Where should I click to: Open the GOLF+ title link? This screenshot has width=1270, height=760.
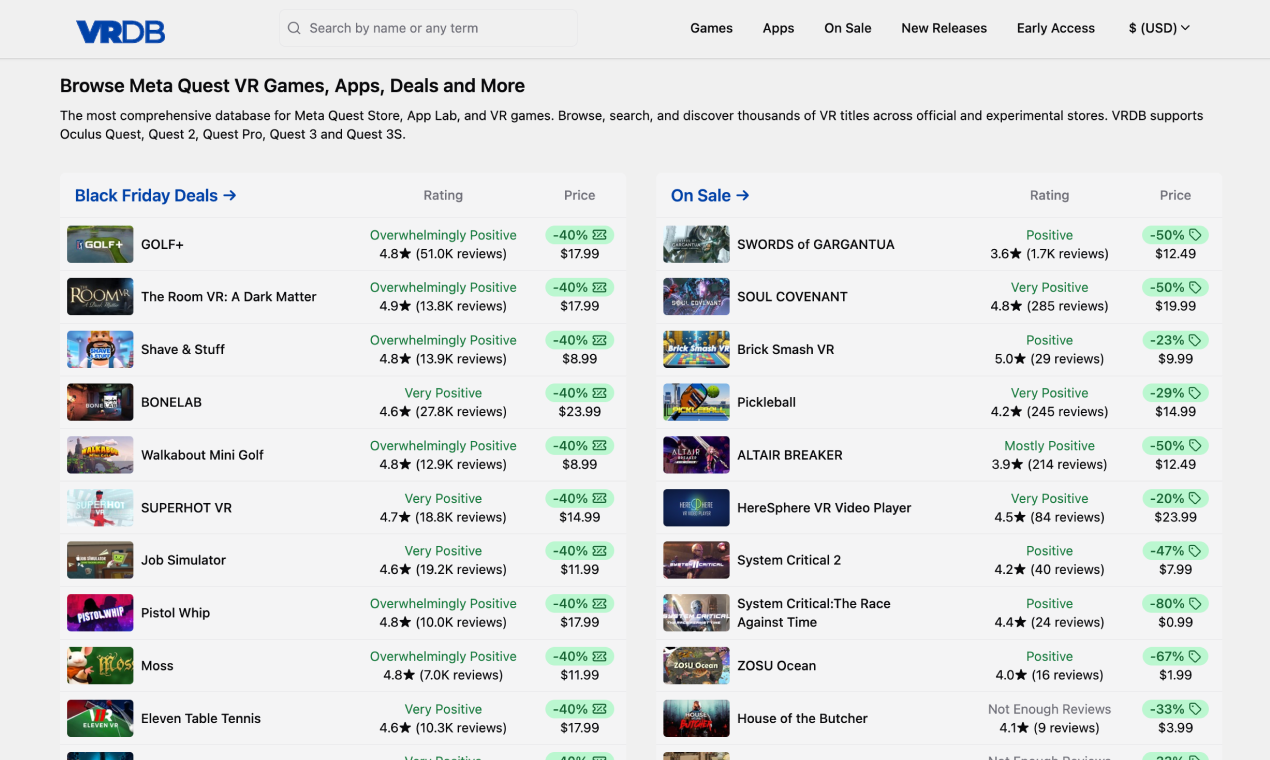pos(162,244)
